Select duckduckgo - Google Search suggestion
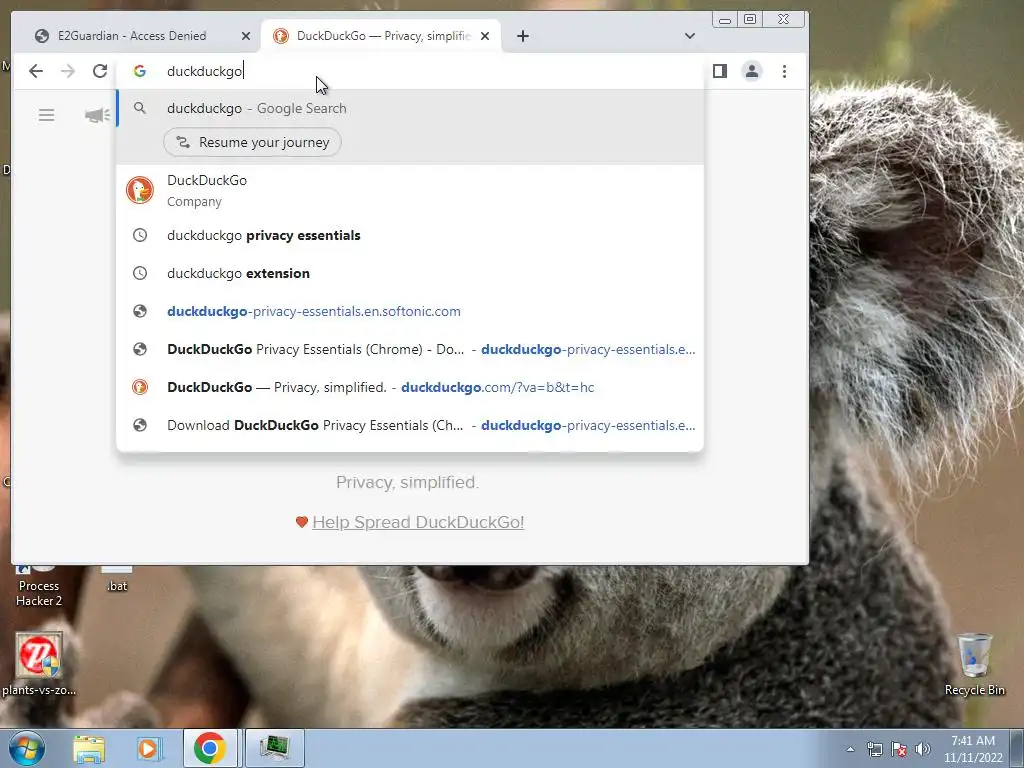Screen dimensions: 1024x768 click(x=410, y=108)
